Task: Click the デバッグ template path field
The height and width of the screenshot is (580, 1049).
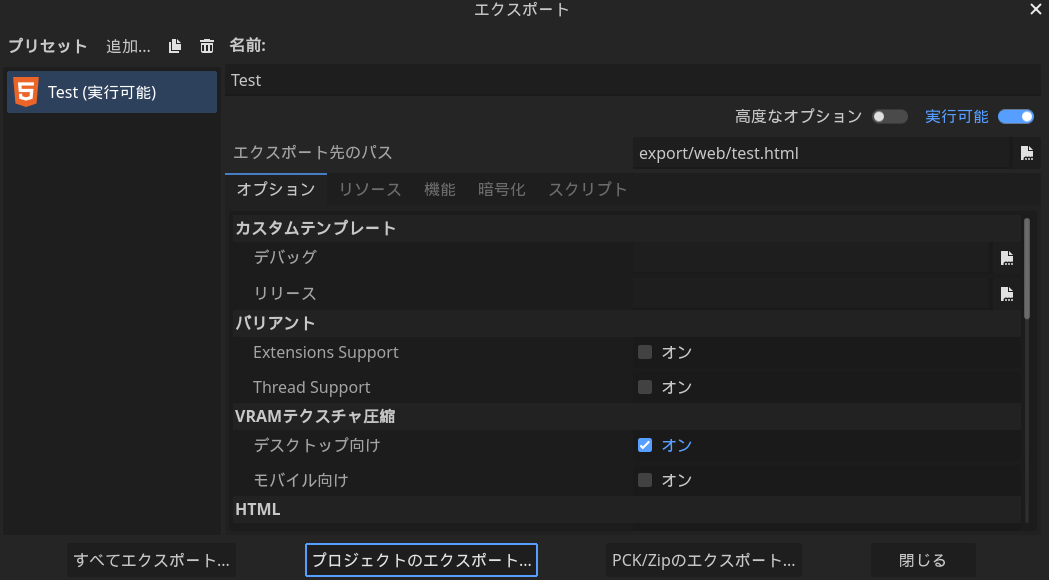Action: pos(811,258)
